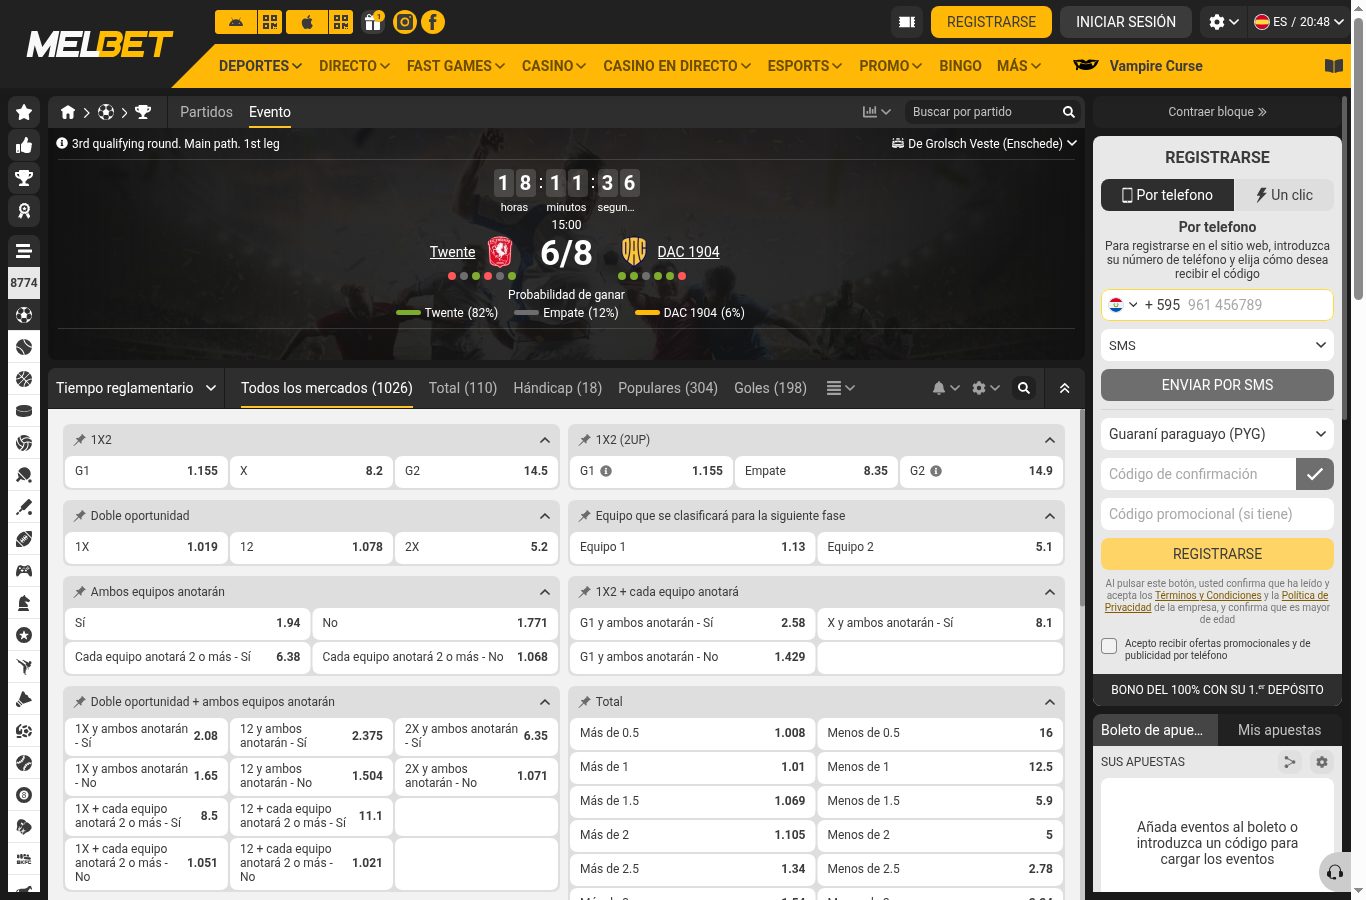The image size is (1366, 900).
Task: Select the badminton shuttlecock icon
Action: point(24,699)
